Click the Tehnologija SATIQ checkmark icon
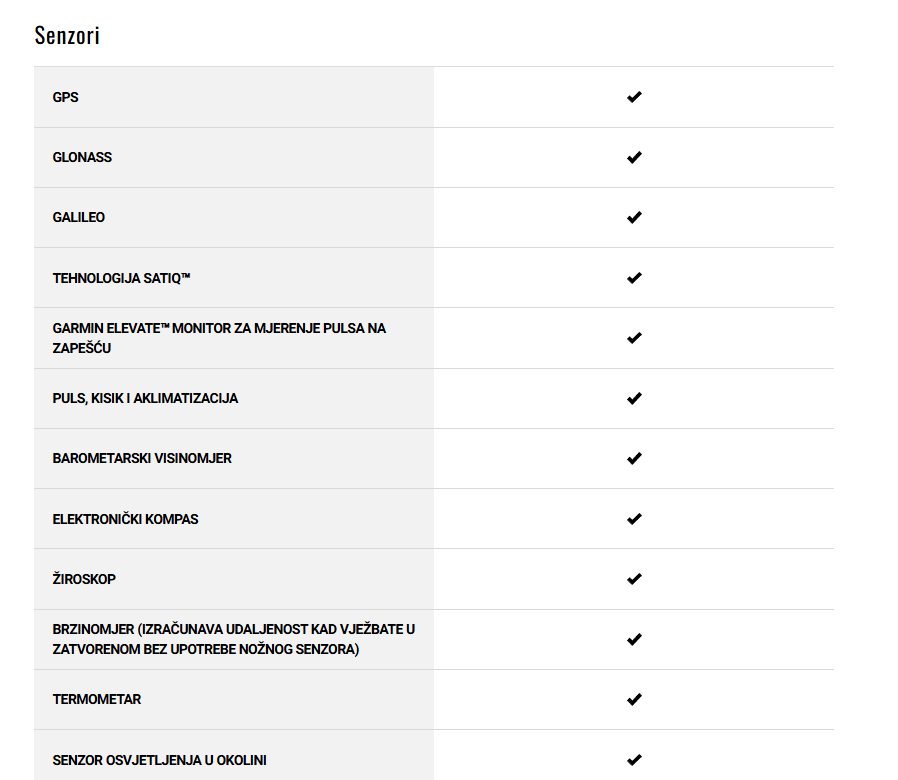 coord(634,278)
